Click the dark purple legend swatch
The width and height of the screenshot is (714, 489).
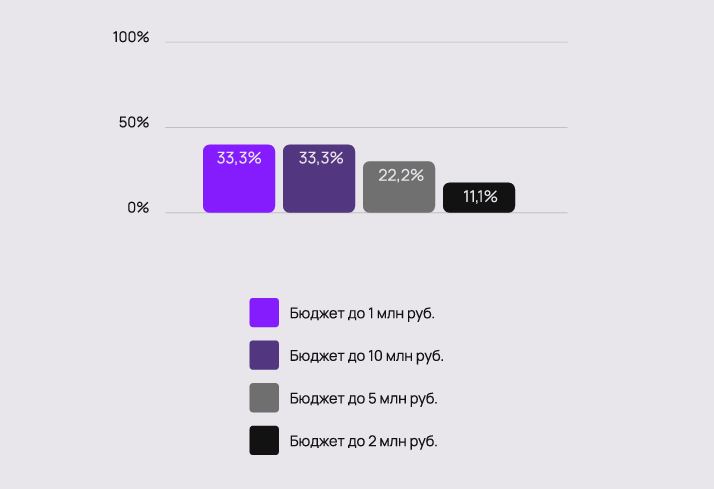tap(264, 355)
